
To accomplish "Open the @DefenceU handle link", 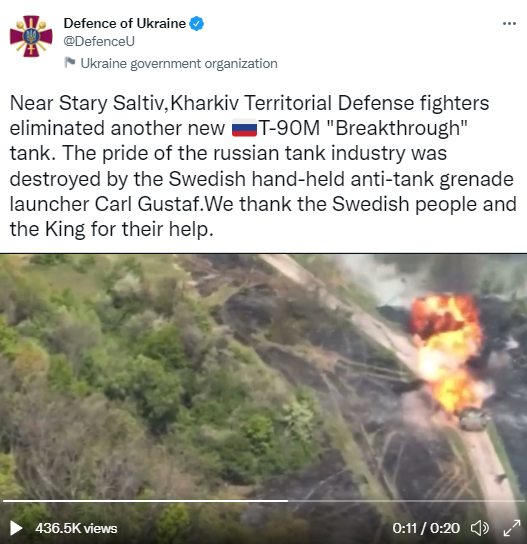I will (x=99, y=41).
